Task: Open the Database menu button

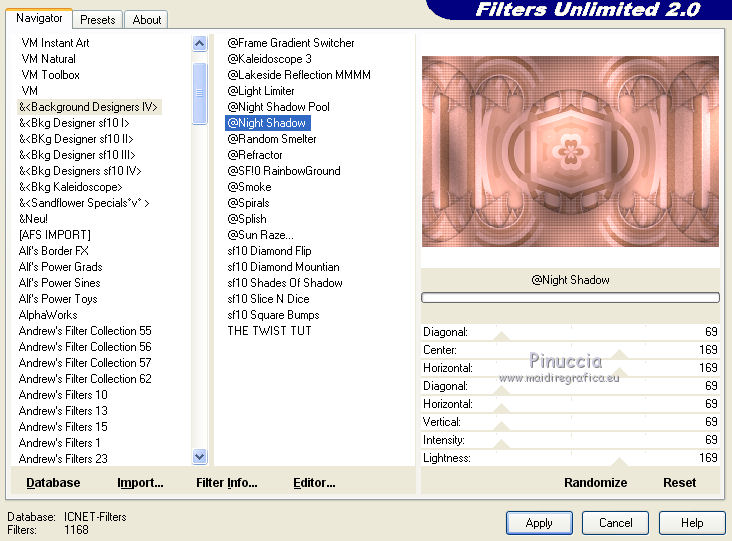Action: point(53,483)
